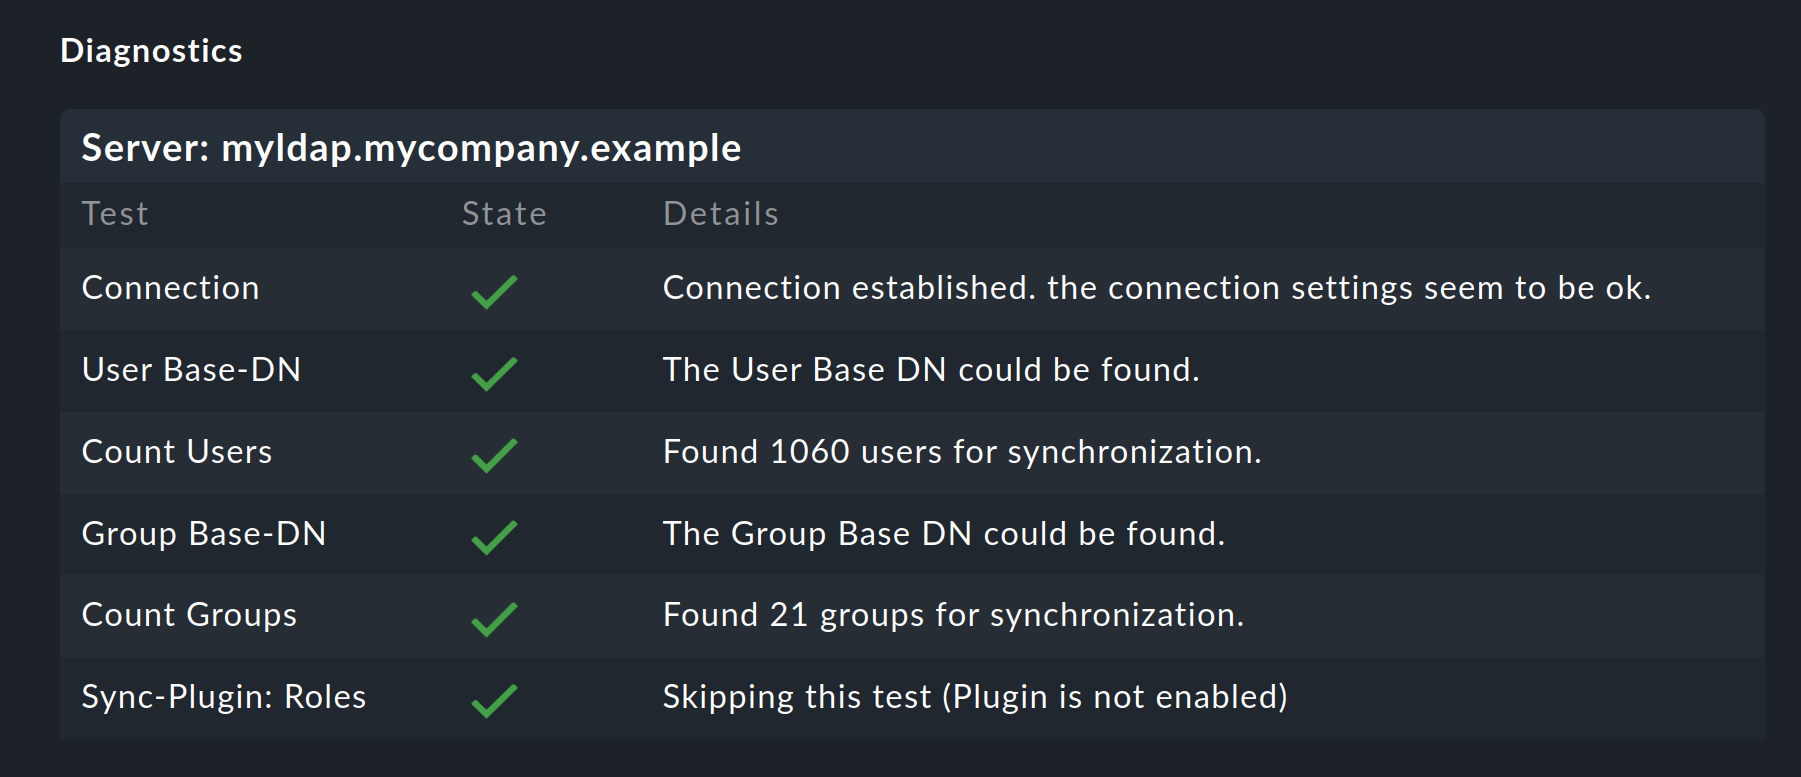The height and width of the screenshot is (777, 1801).
Task: Click the Details column header
Action: [x=721, y=213]
